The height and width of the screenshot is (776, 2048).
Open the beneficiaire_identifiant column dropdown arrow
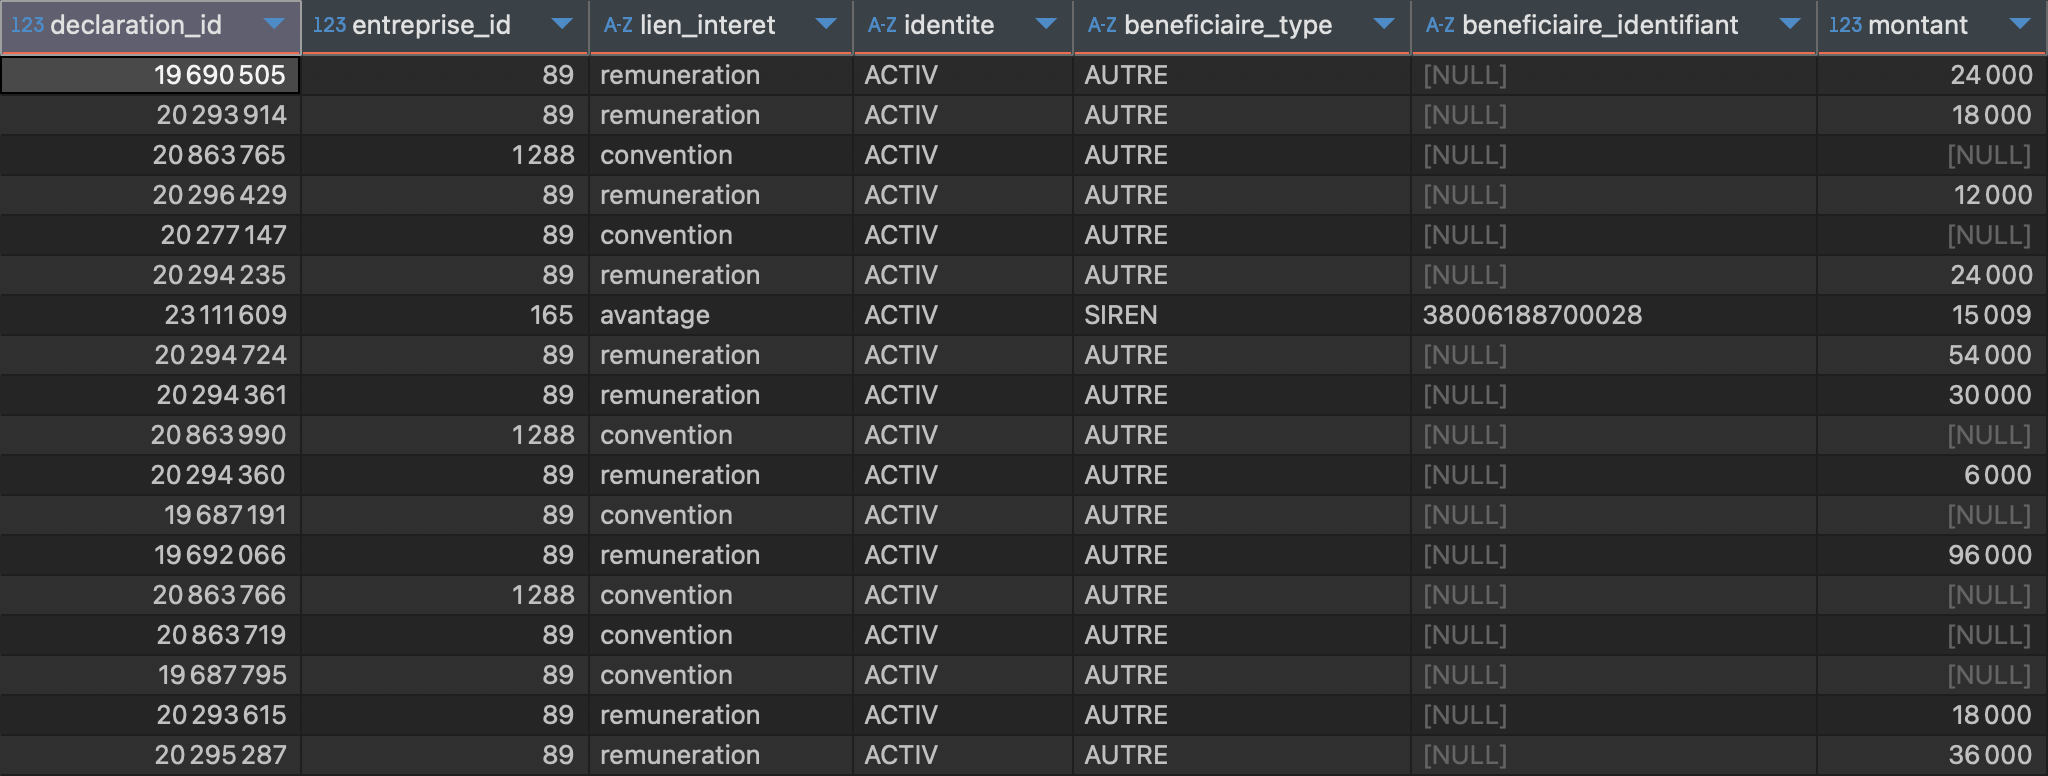coord(1790,24)
